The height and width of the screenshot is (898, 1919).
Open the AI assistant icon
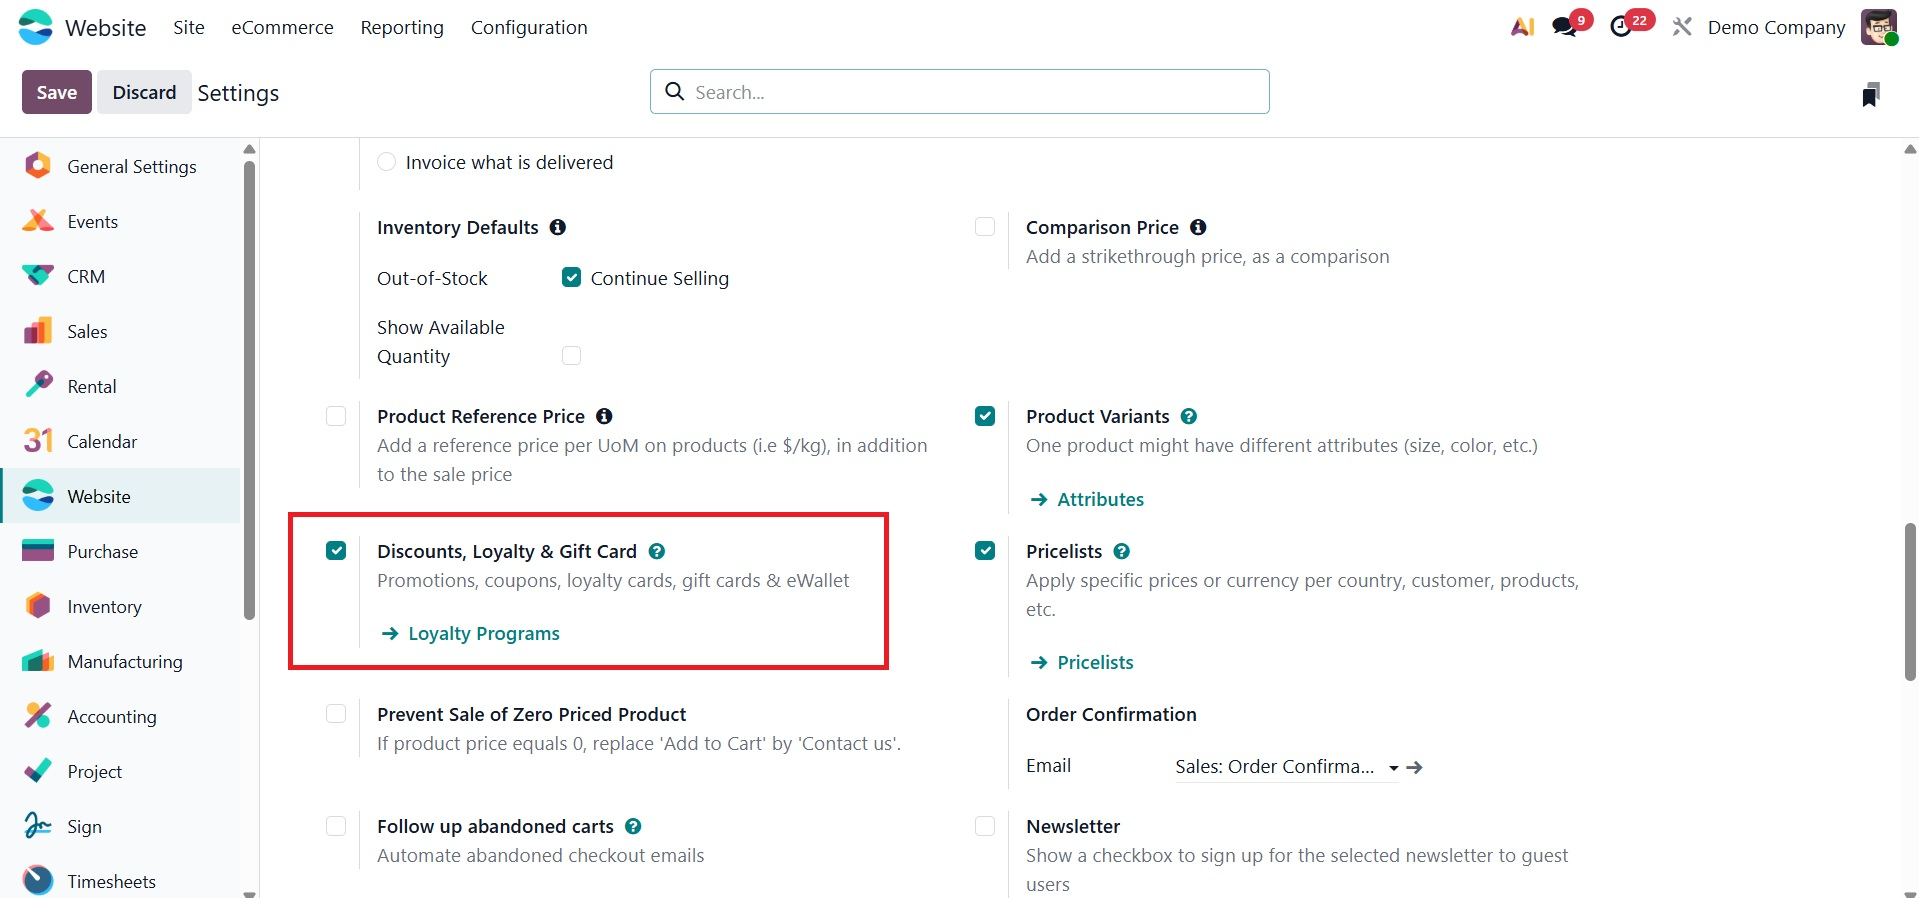[x=1522, y=27]
